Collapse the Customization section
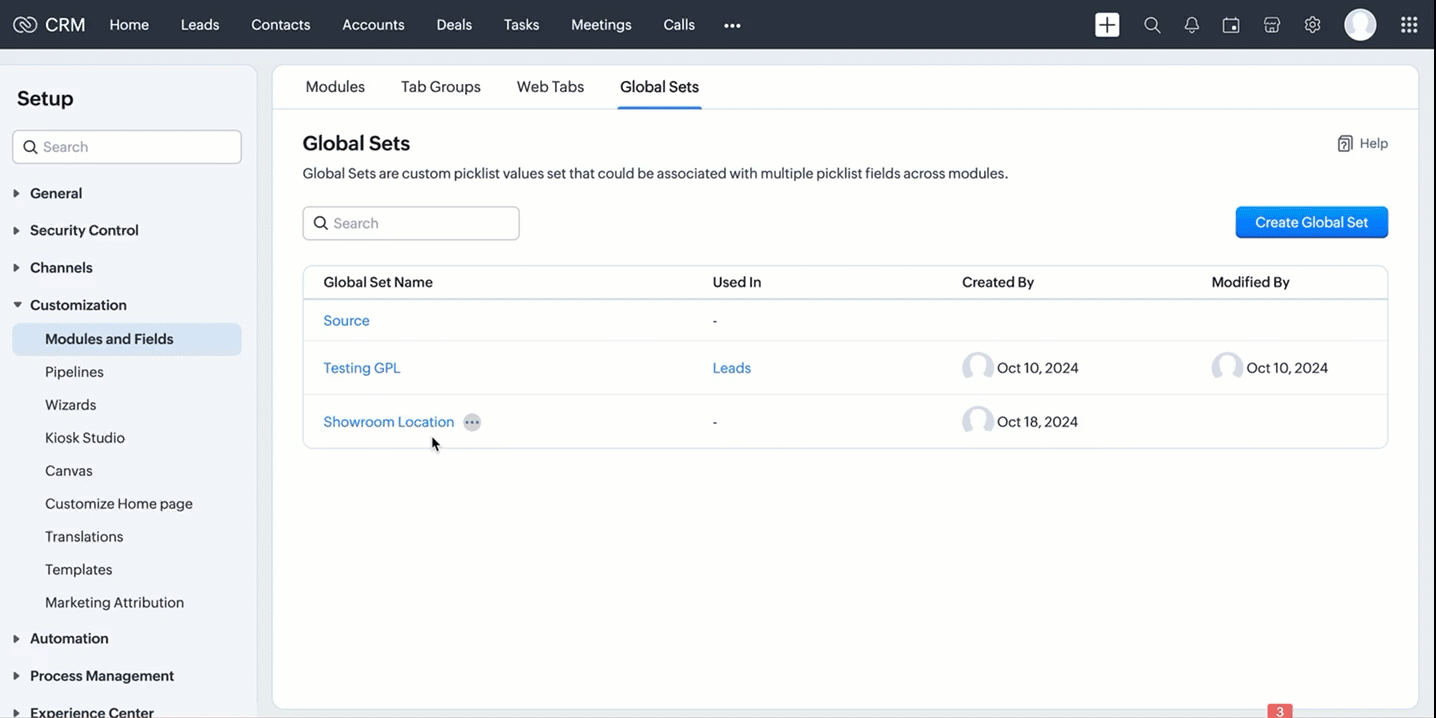The width and height of the screenshot is (1436, 718). (78, 305)
